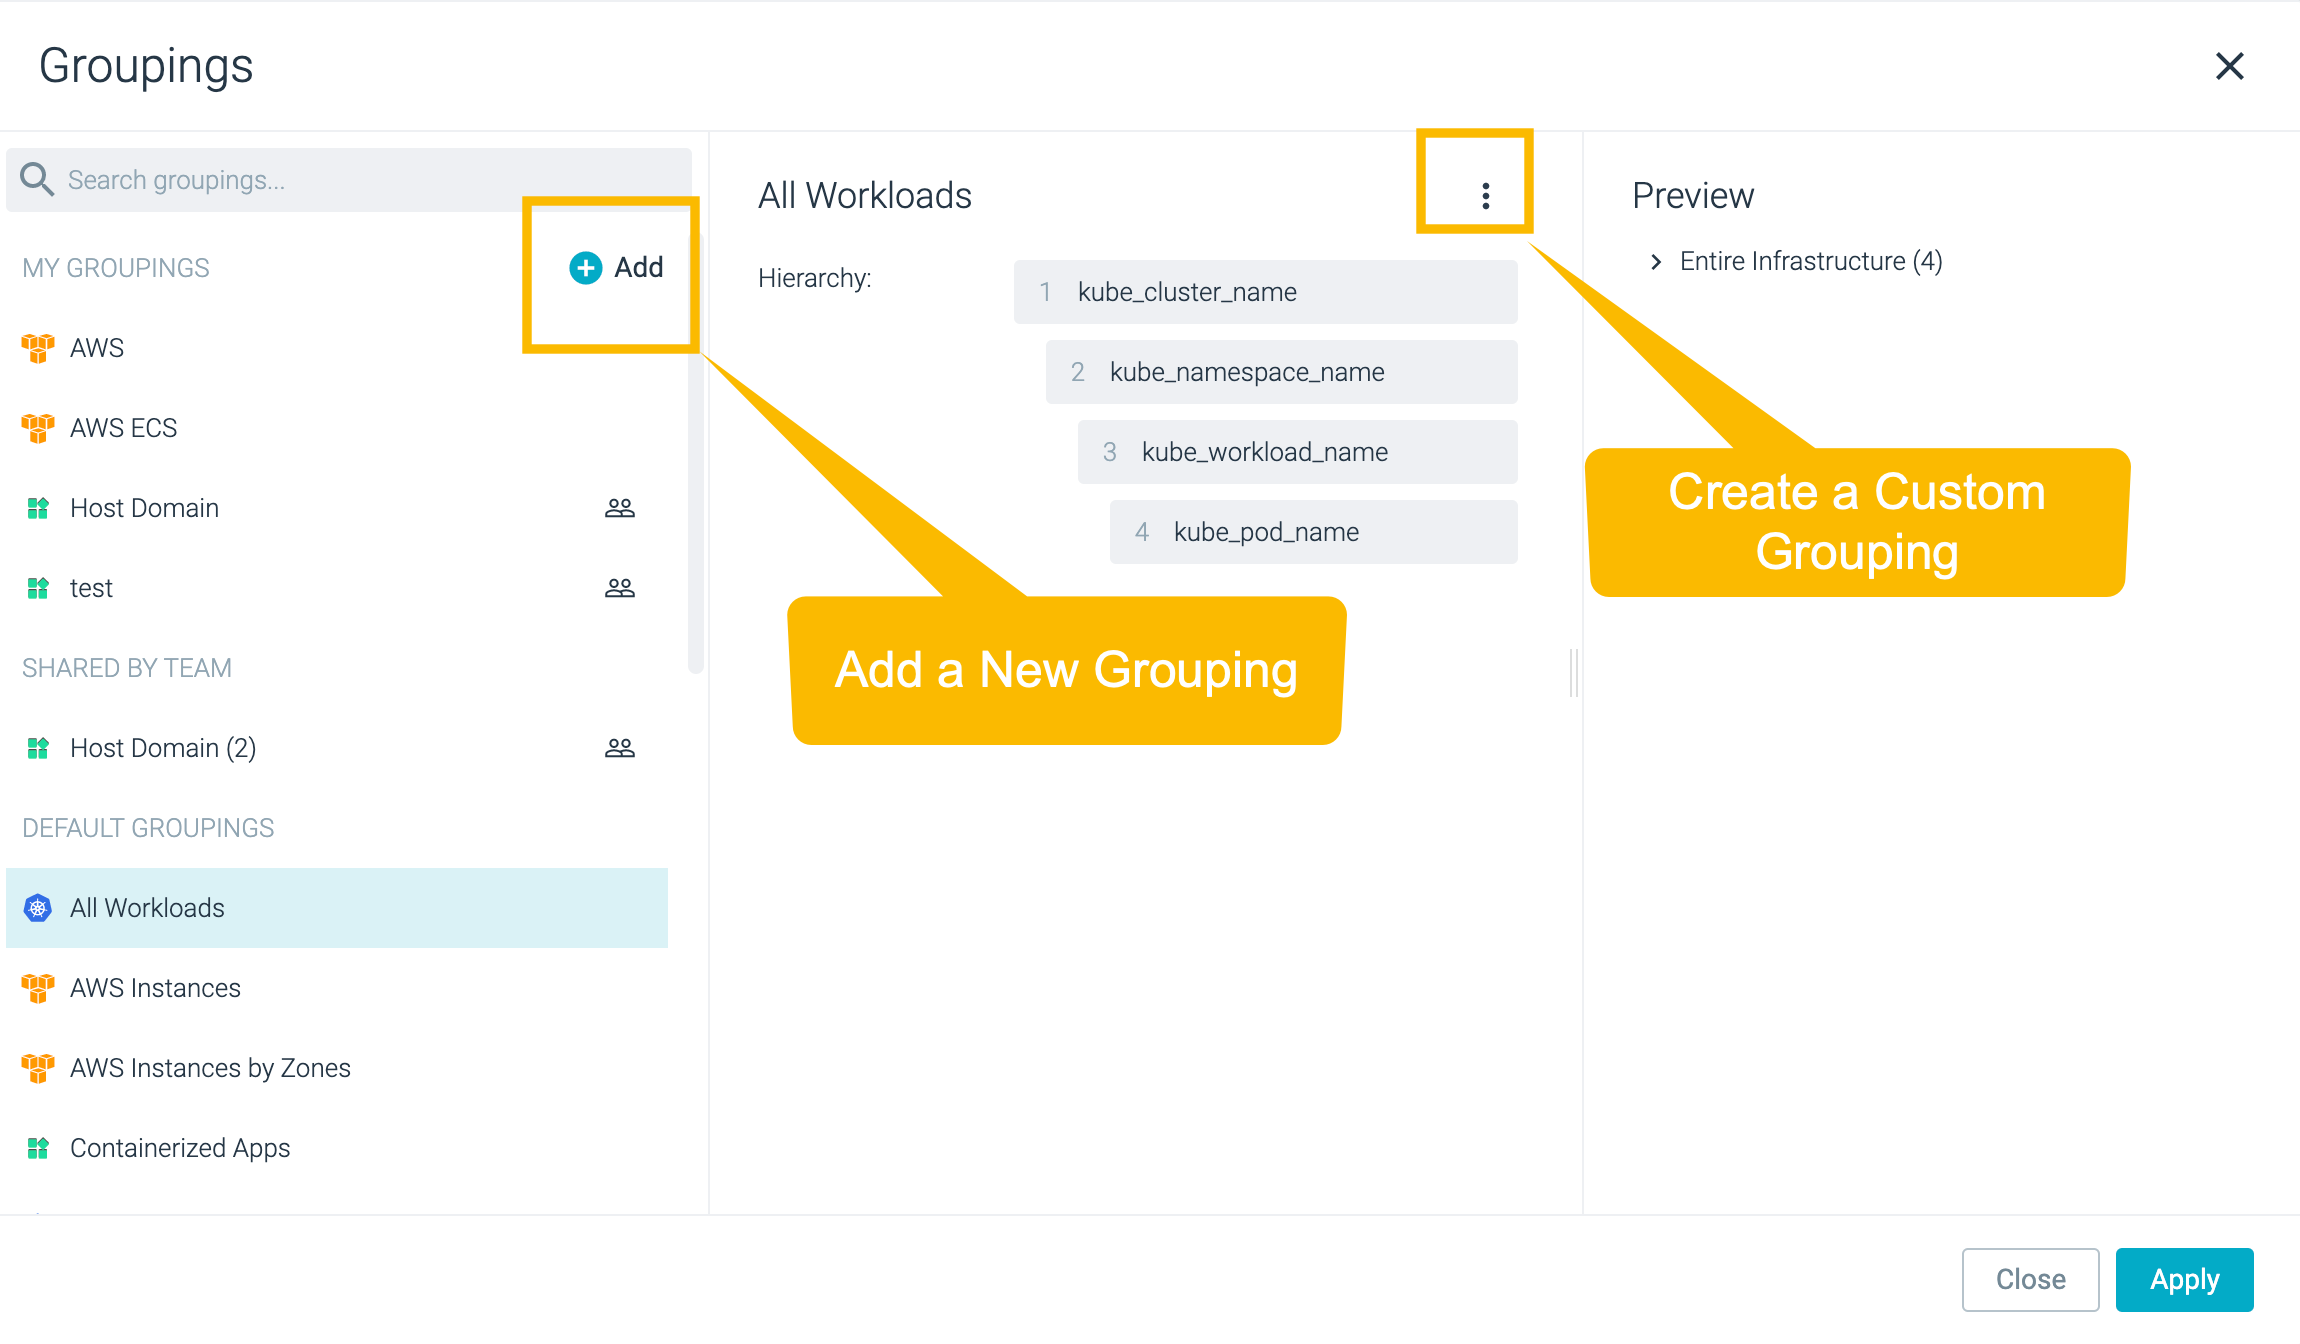
Task: Select All Workloads default grouping
Action: (336, 908)
